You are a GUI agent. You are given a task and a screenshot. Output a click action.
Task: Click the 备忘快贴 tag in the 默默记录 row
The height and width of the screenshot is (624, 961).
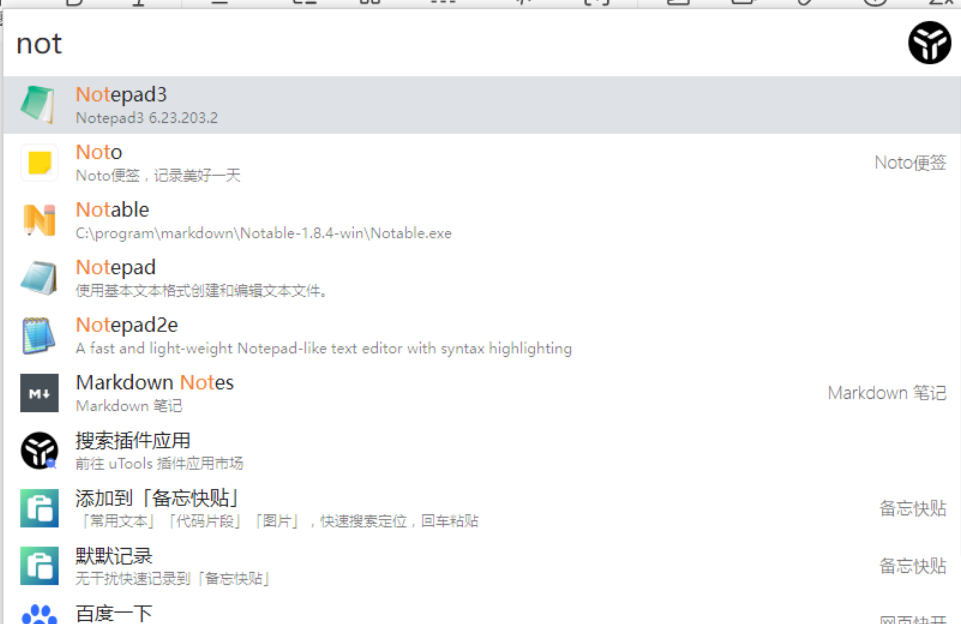click(913, 566)
